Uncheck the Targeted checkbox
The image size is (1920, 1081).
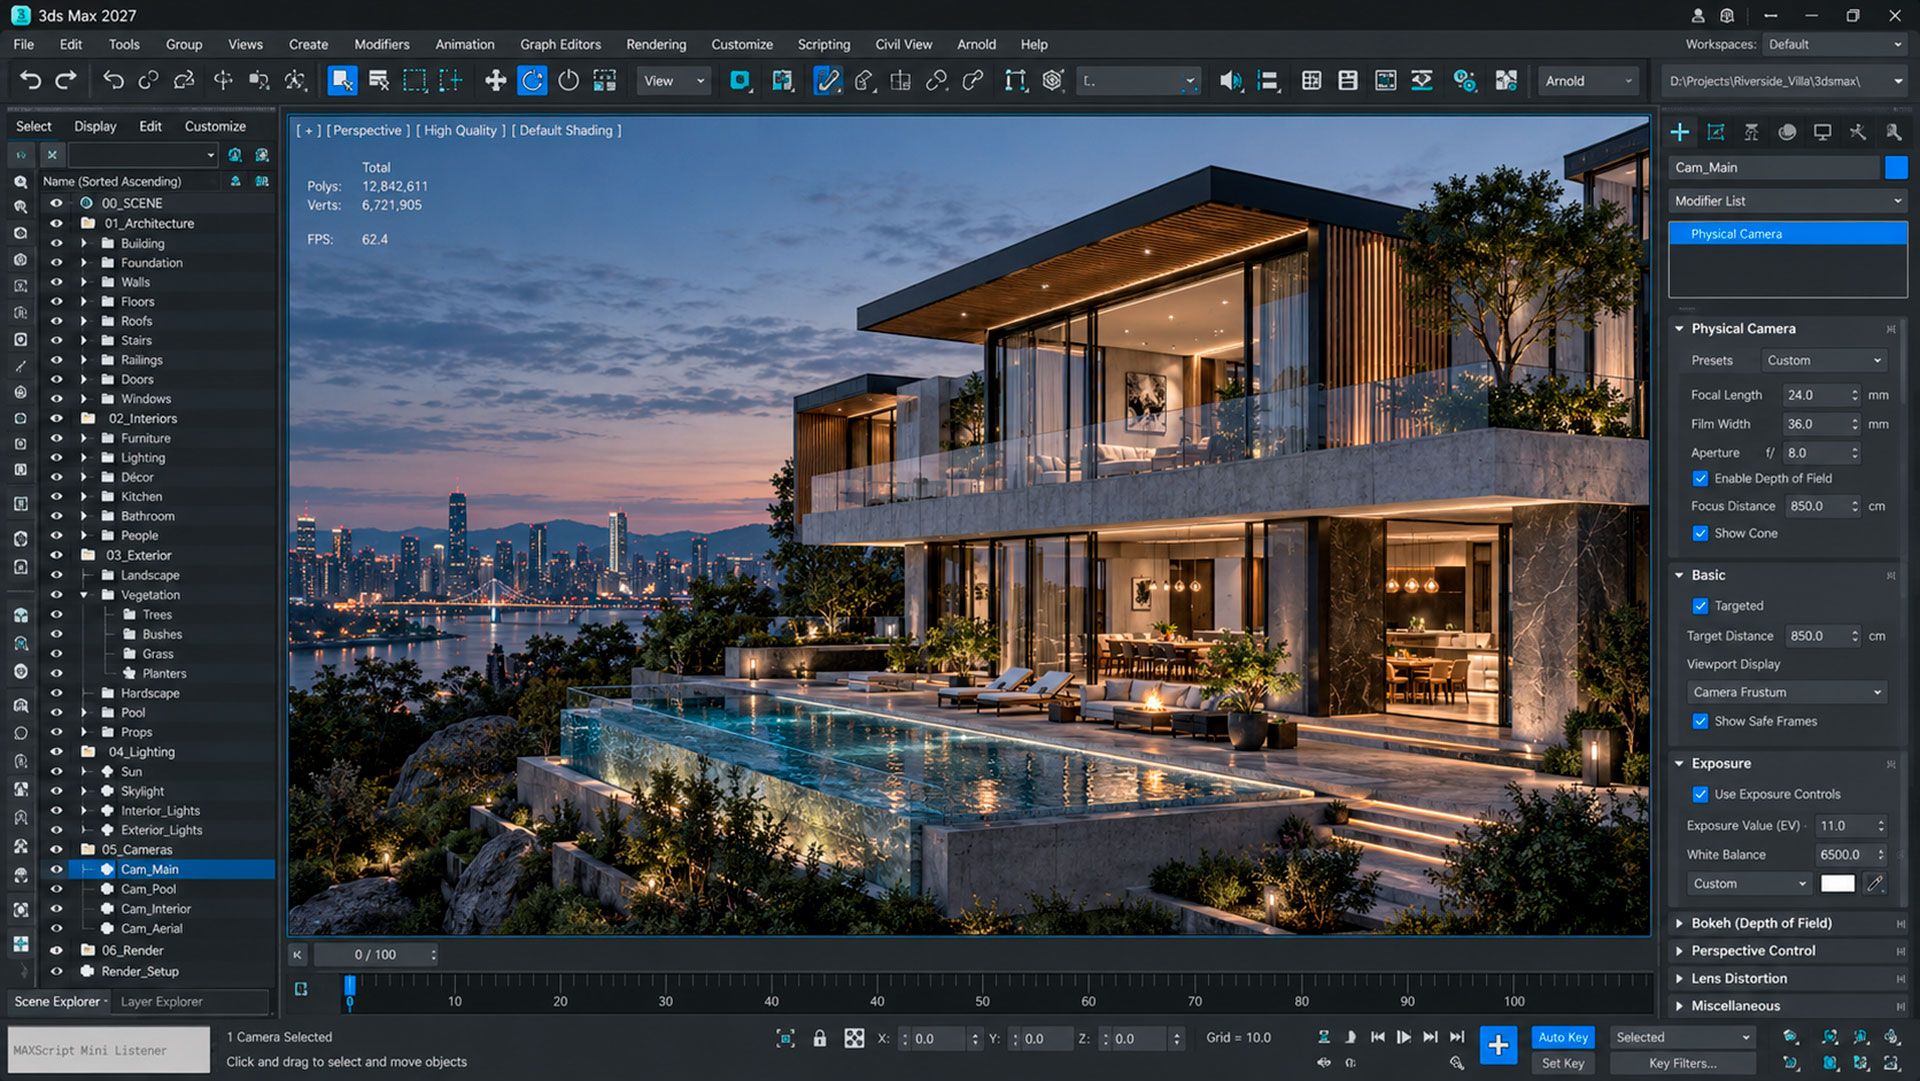pos(1700,606)
